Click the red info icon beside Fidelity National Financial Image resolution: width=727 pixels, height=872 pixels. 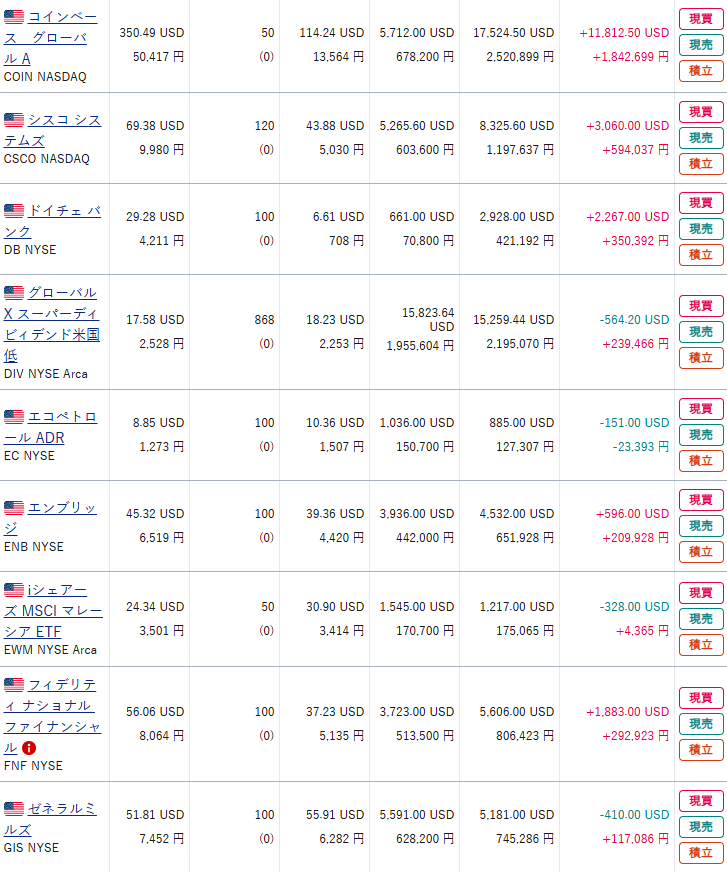pyautogui.click(x=29, y=748)
